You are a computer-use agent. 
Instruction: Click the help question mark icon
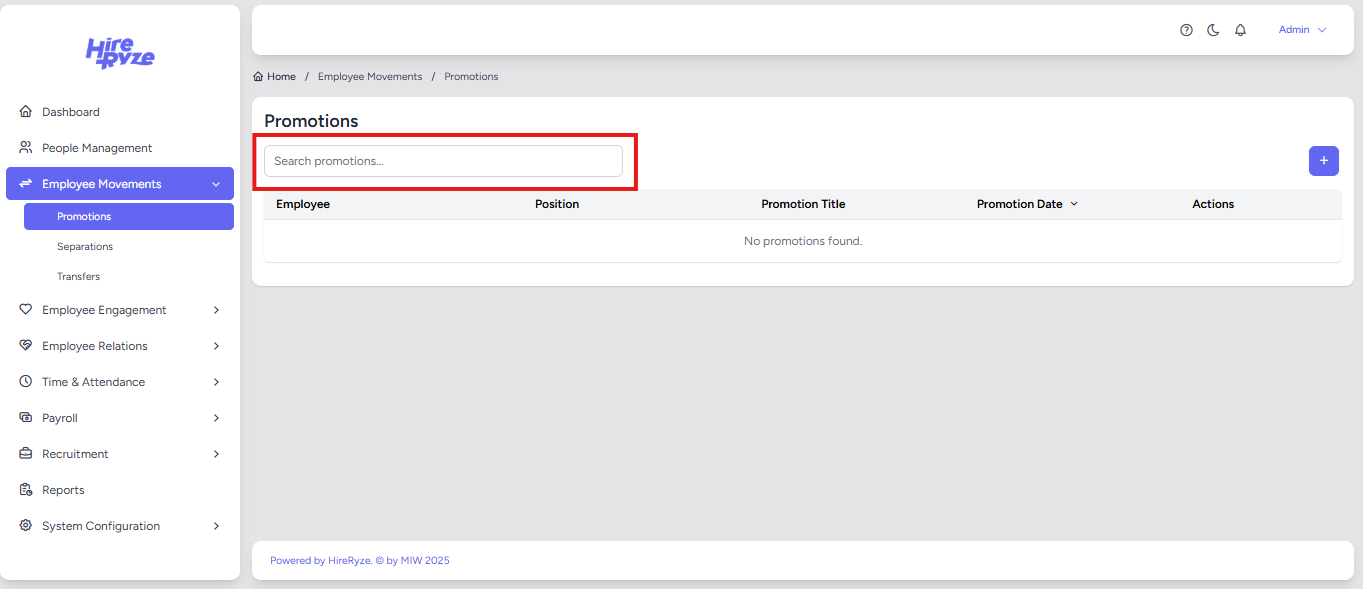coord(1186,30)
